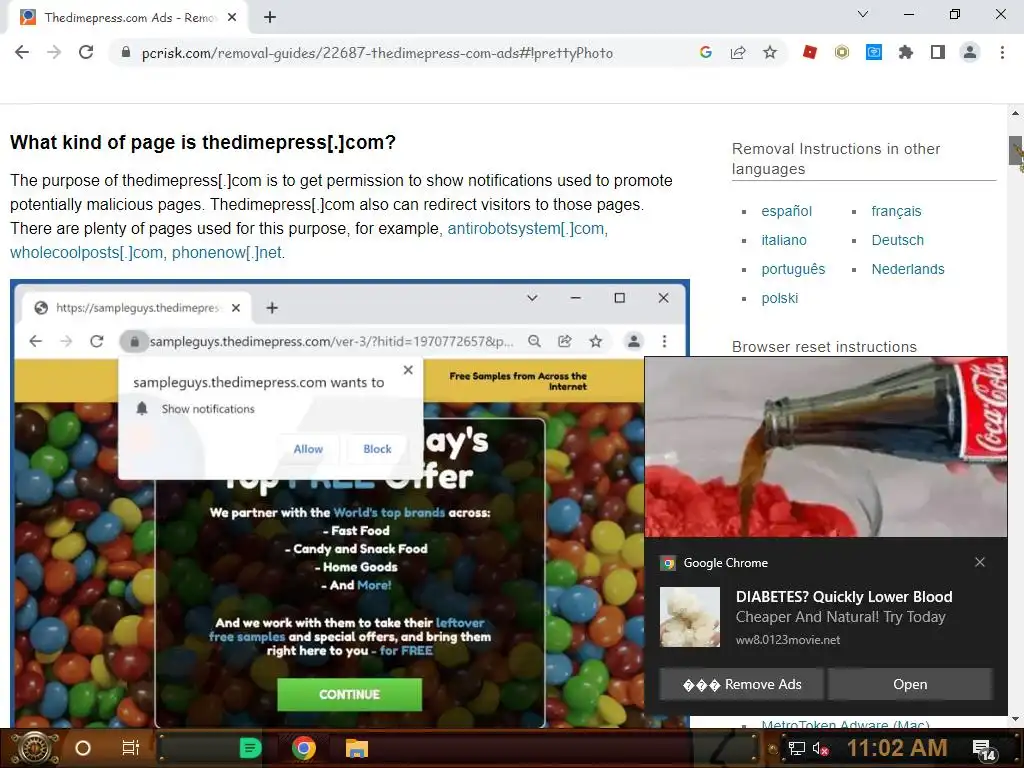The height and width of the screenshot is (768, 1024).
Task: Open File Explorer from the taskbar
Action: (357, 748)
